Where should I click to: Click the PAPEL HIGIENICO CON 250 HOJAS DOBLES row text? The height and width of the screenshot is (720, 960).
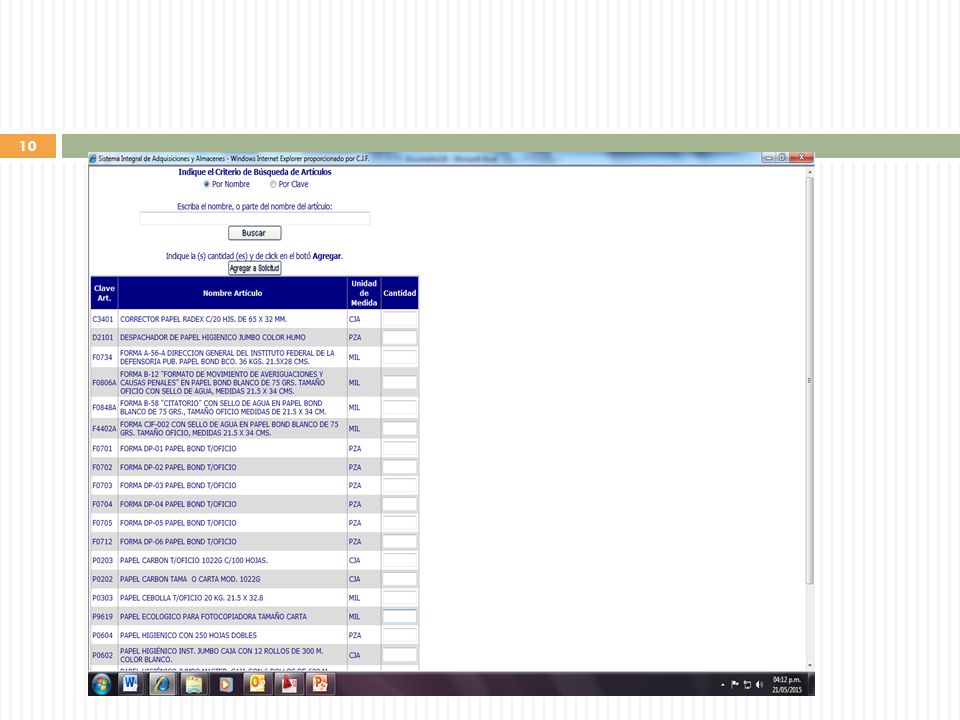click(189, 636)
